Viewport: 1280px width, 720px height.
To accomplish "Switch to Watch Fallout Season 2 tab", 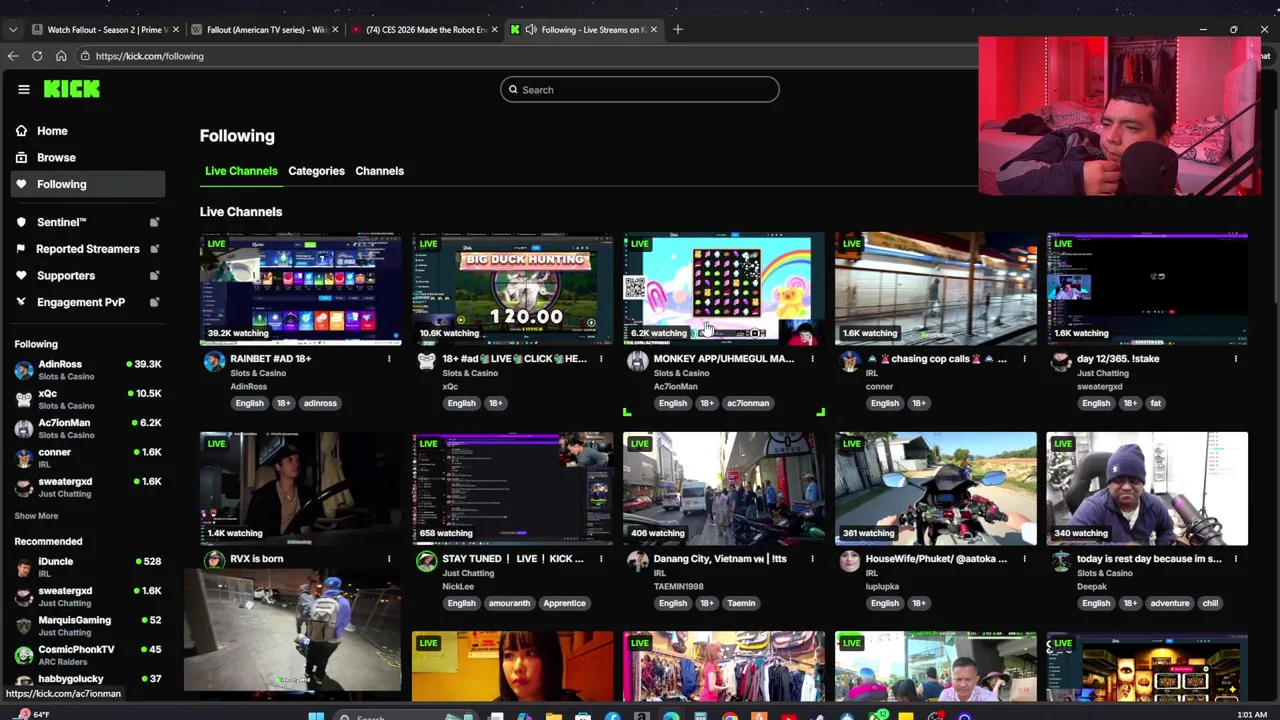I will [x=104, y=29].
